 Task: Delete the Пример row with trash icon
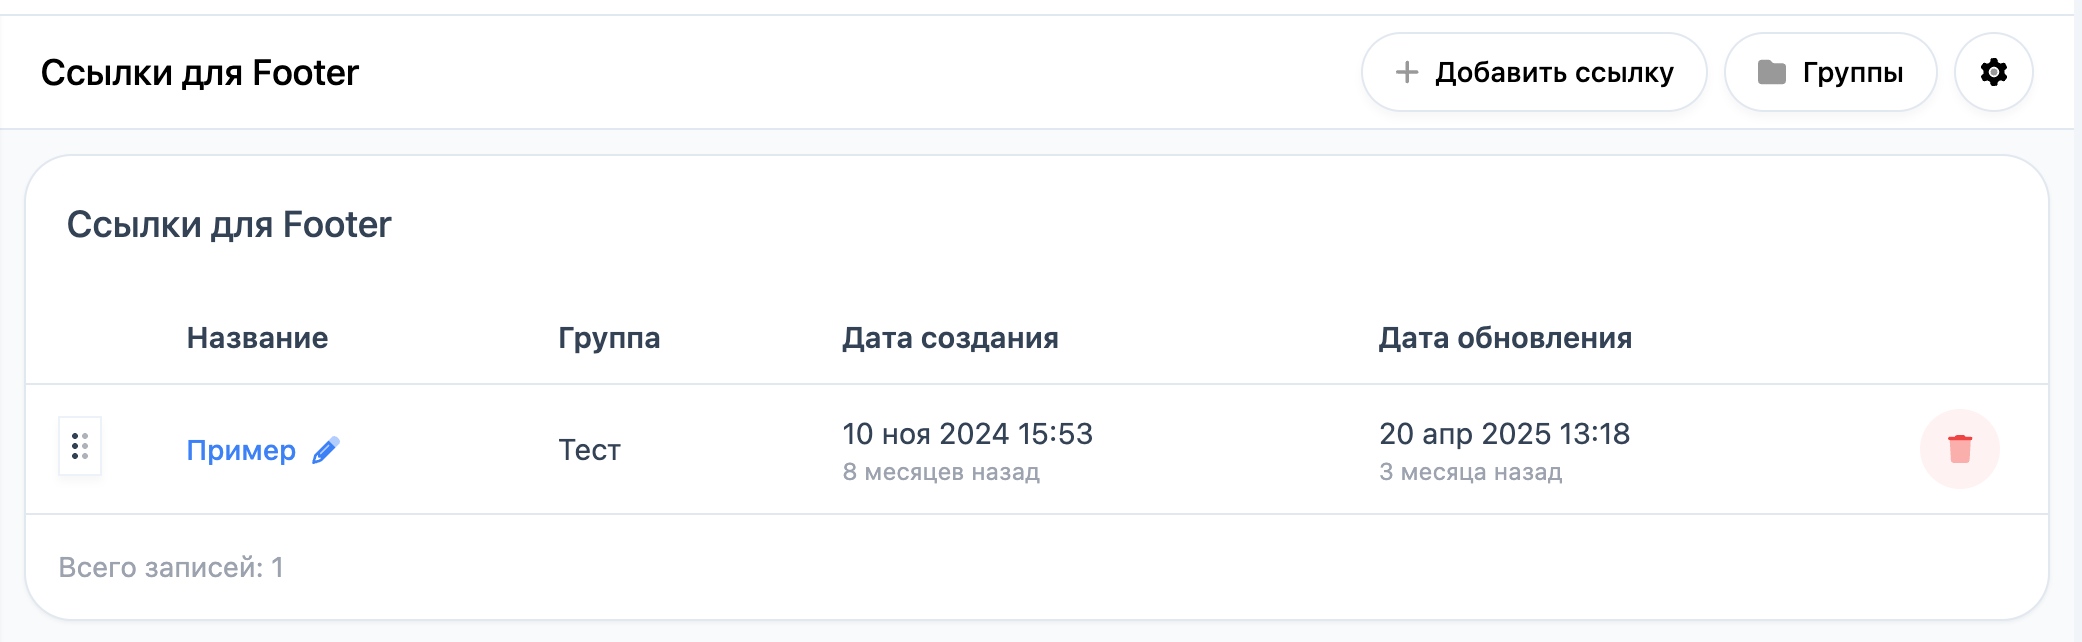pyautogui.click(x=1959, y=449)
